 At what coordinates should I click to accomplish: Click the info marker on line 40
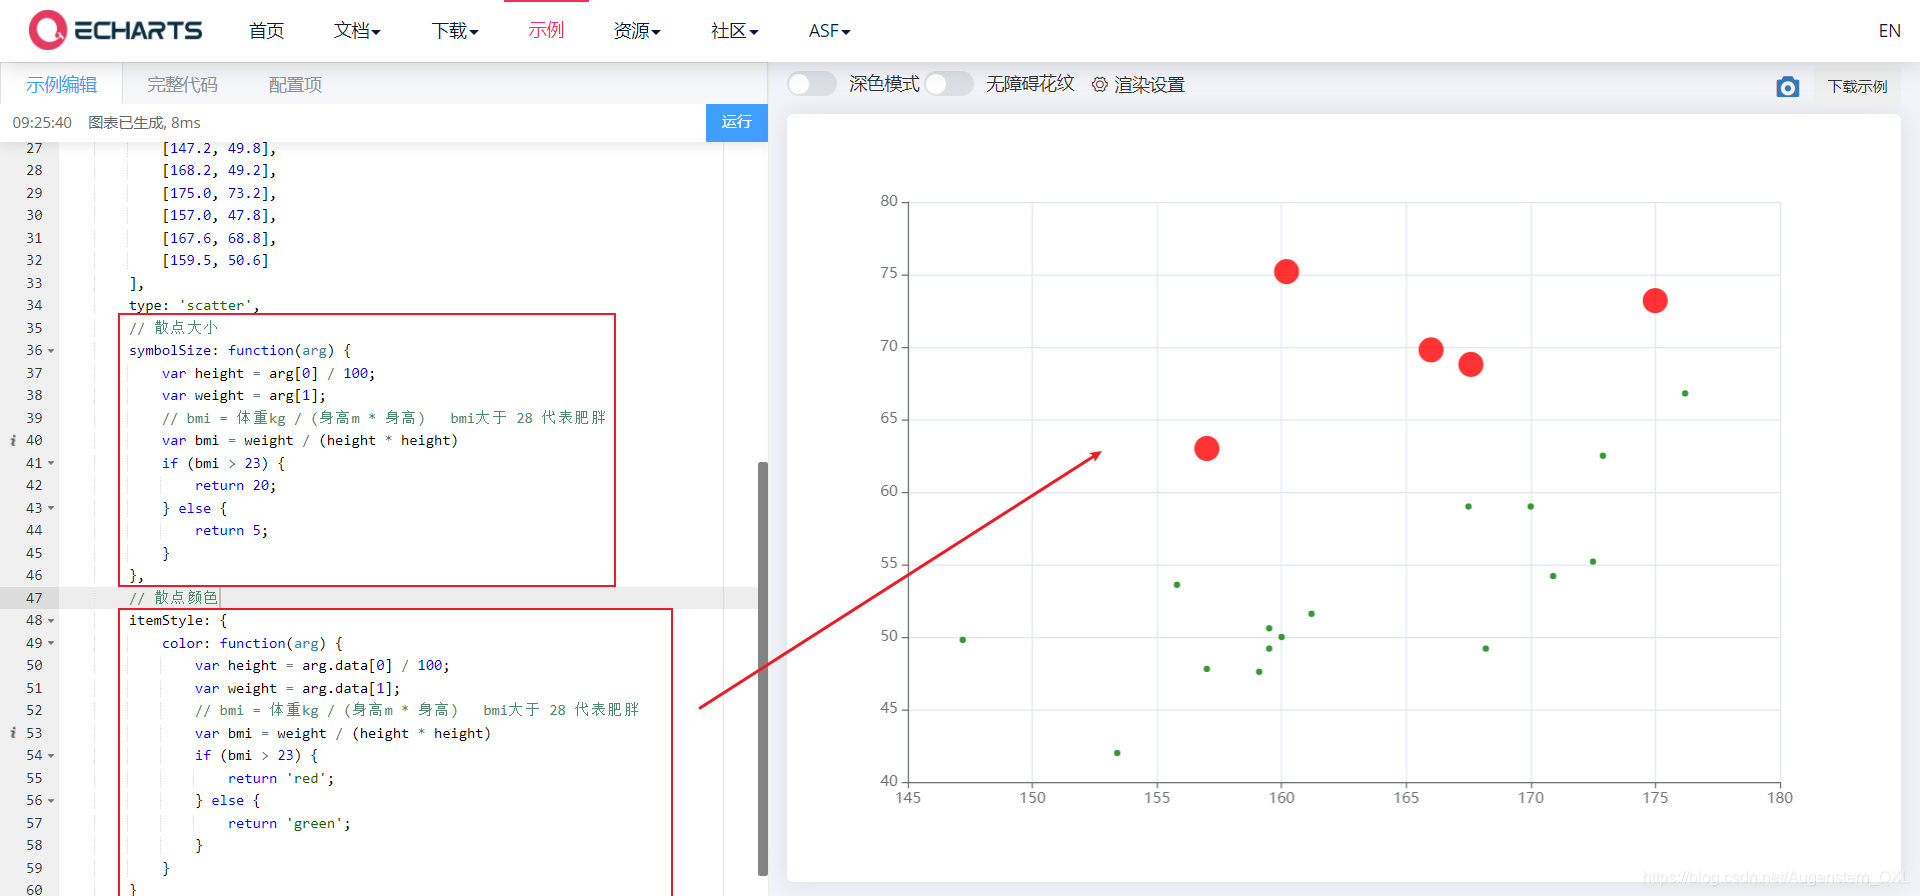(13, 440)
